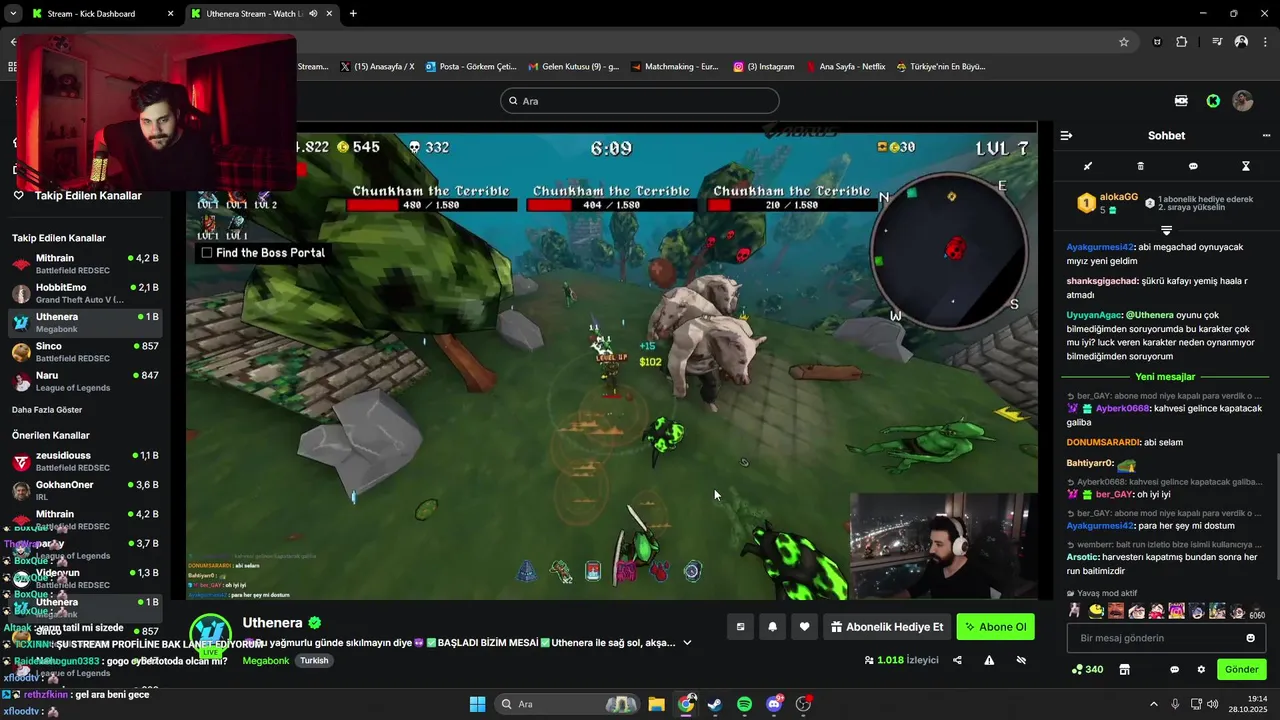The height and width of the screenshot is (720, 1280).
Task: Open the browser media controls icon
Action: (1217, 42)
